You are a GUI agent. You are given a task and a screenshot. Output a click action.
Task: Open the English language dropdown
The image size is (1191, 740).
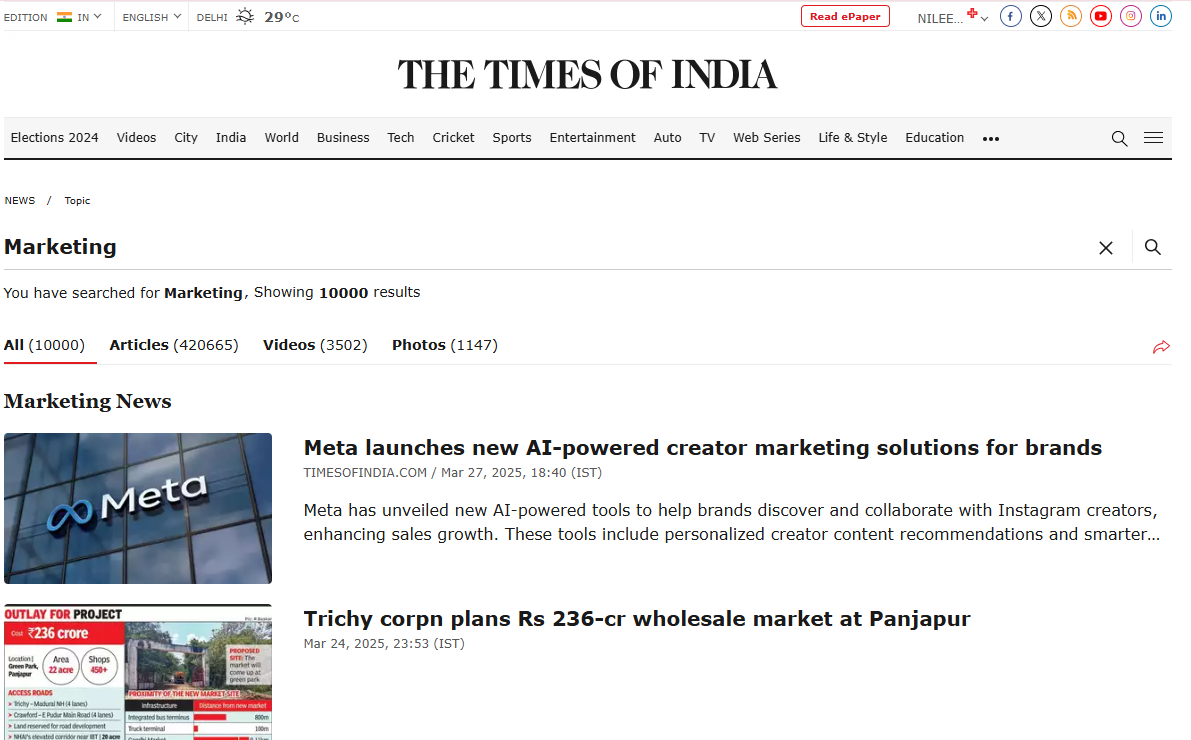pos(152,17)
